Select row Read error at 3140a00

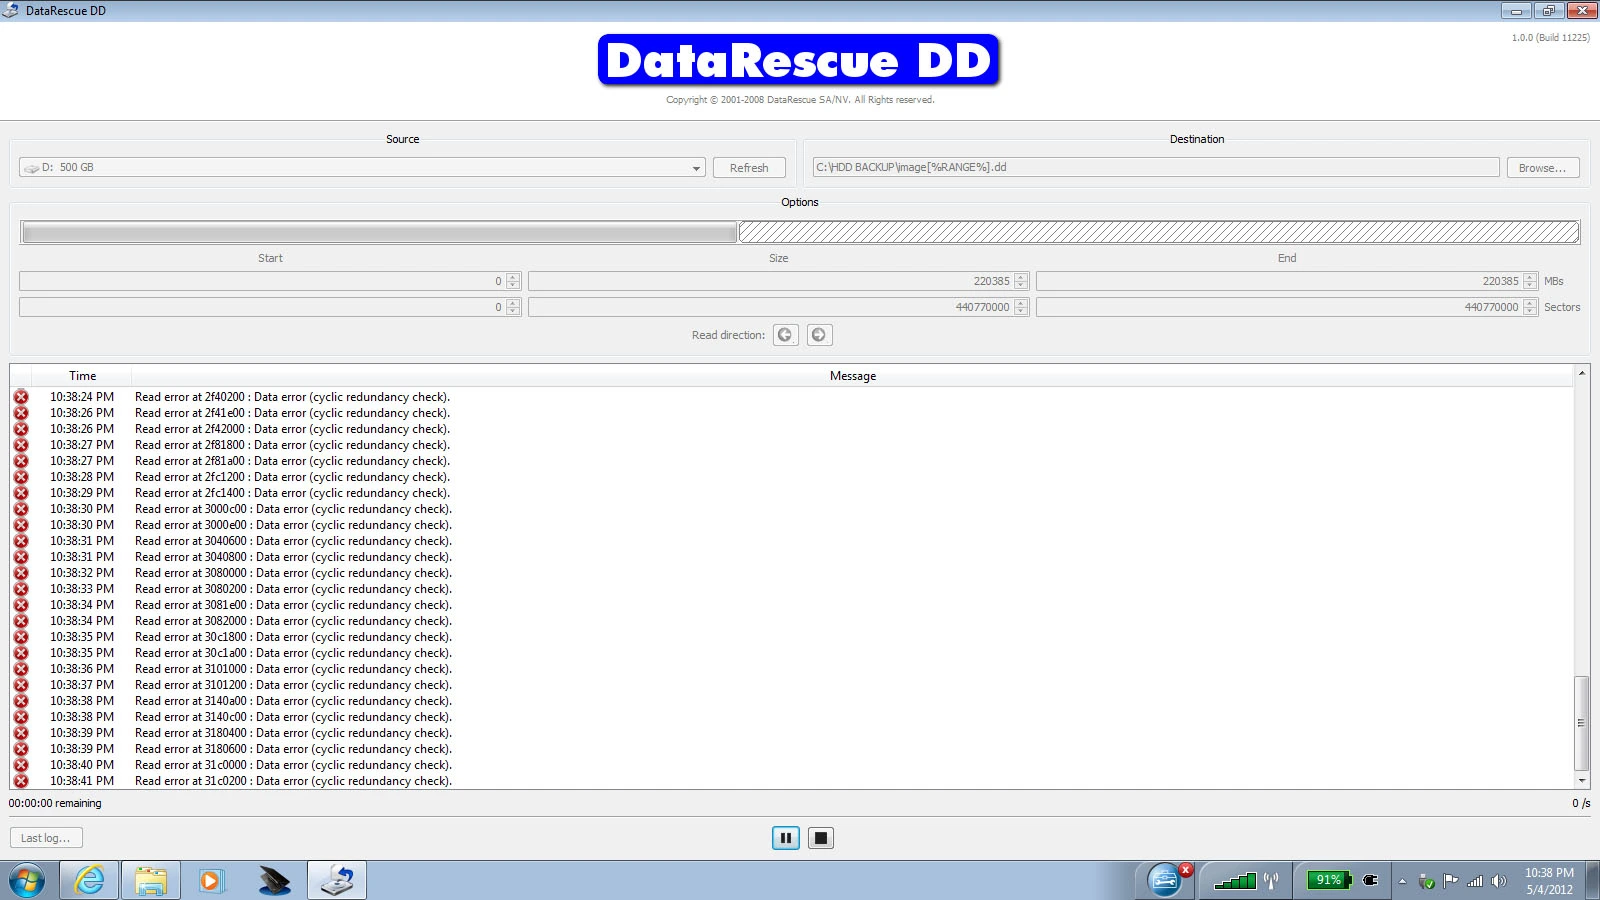[792, 701]
